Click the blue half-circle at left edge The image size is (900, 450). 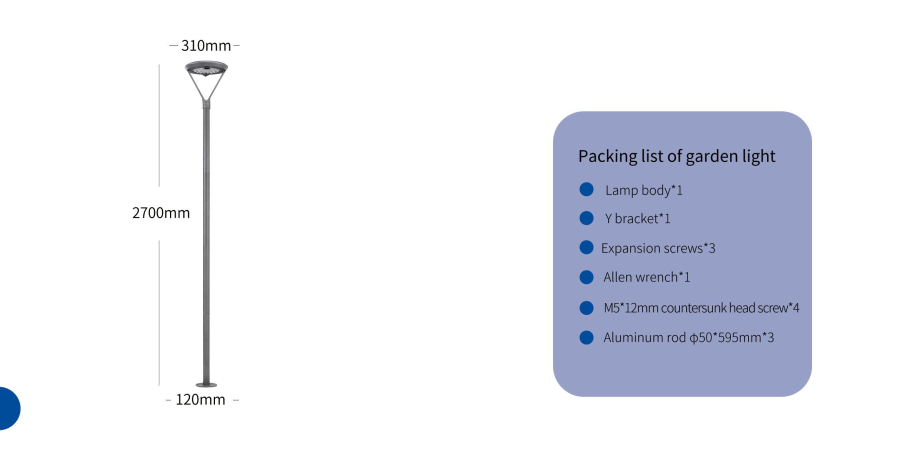pos(7,408)
